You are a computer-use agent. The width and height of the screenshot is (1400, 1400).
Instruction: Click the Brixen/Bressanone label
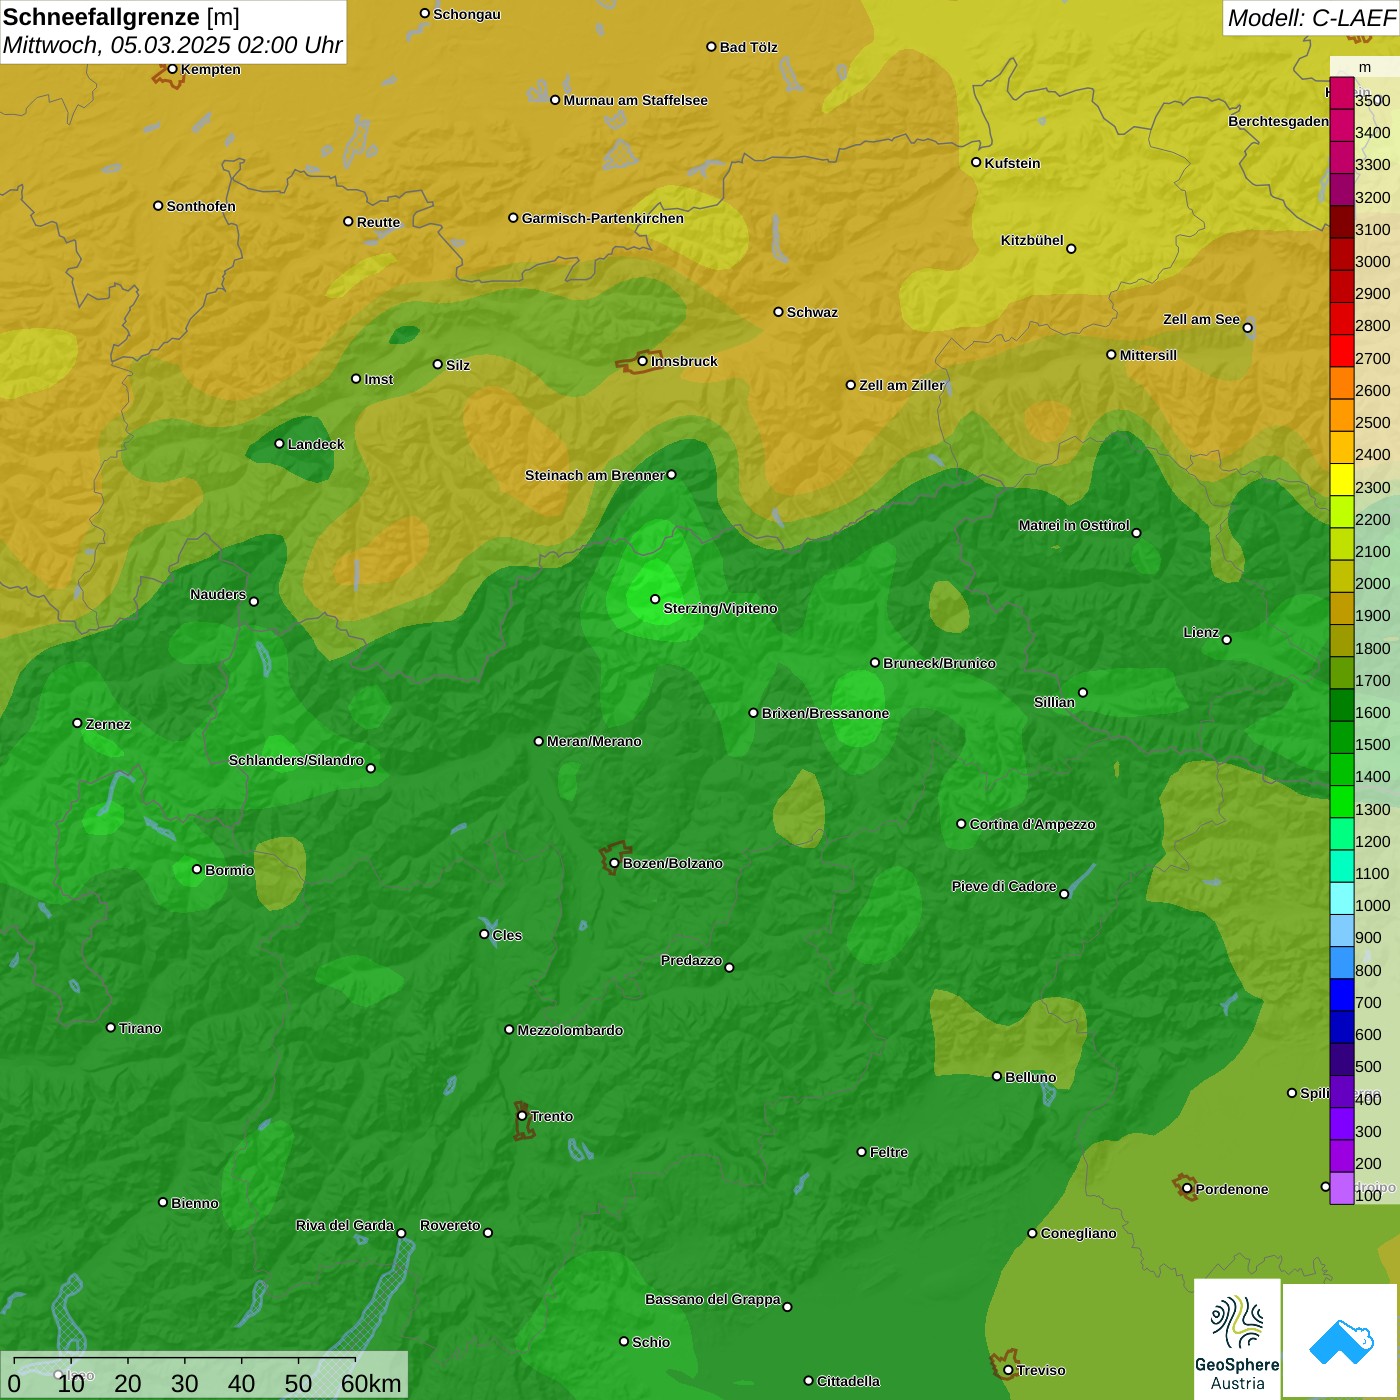[825, 713]
